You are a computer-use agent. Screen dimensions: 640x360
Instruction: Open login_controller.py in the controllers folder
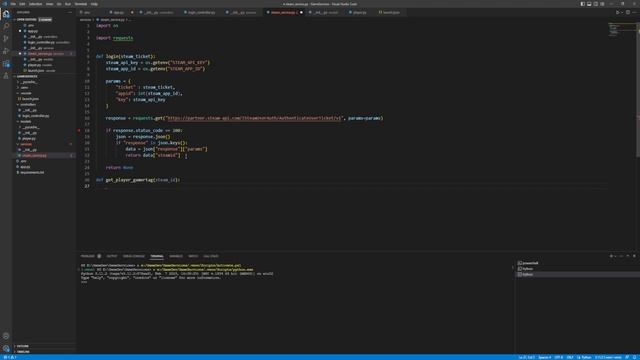[36, 116]
